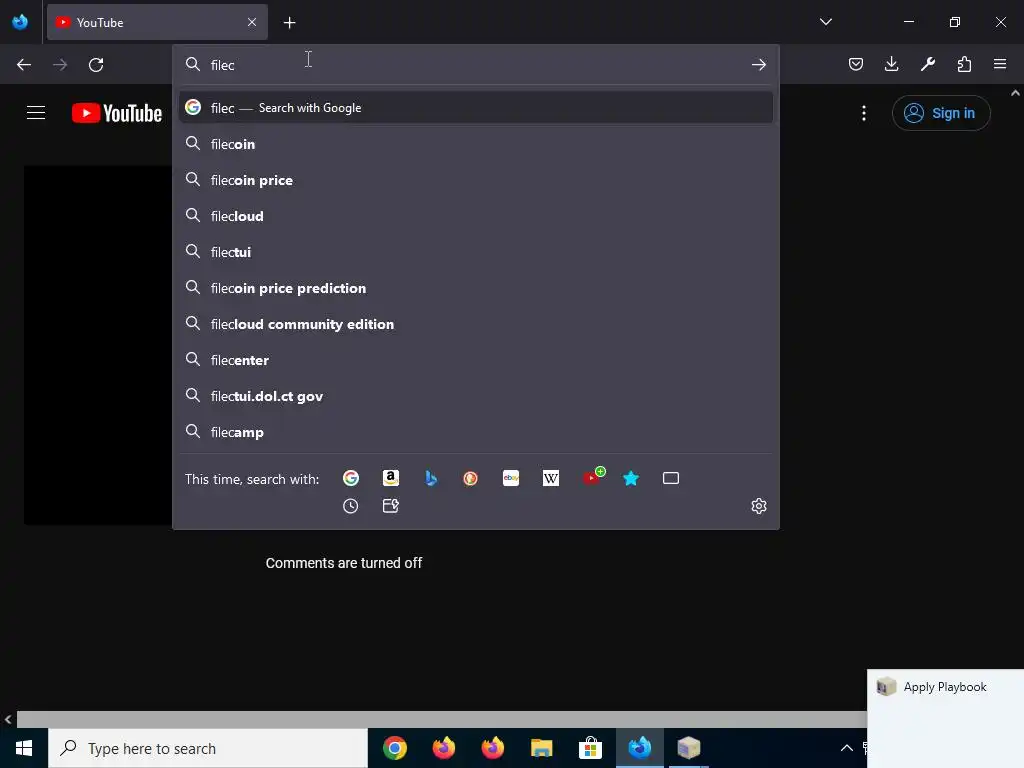Search this time with Wikipedia icon
This screenshot has height=768, width=1024.
[551, 478]
